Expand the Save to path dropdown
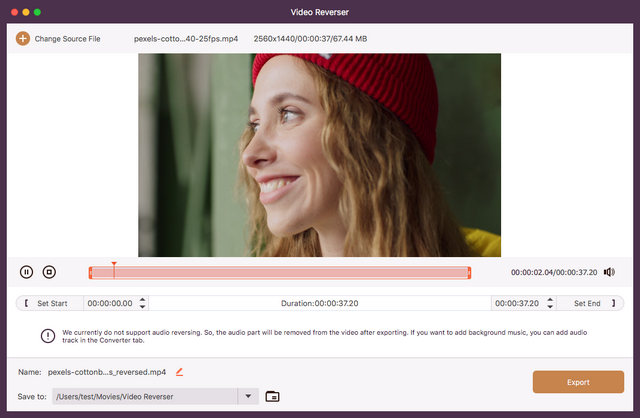 249,396
